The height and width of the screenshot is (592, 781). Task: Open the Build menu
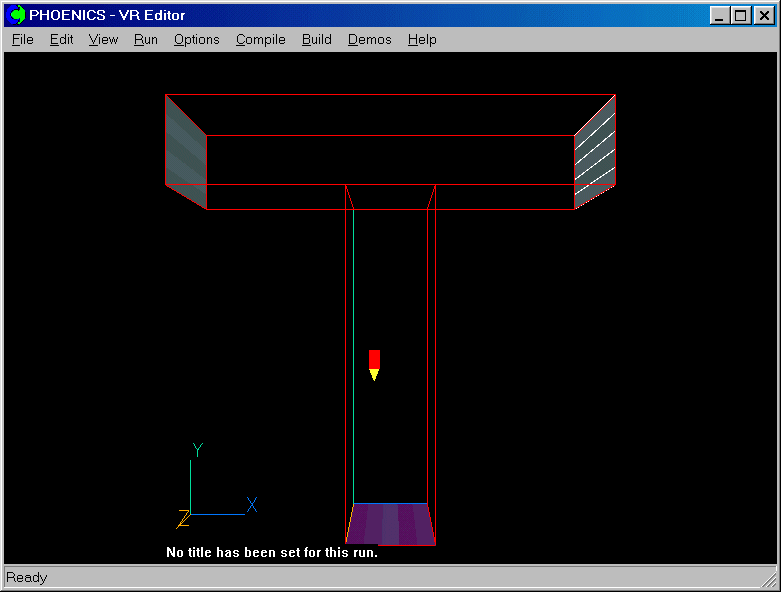[316, 40]
